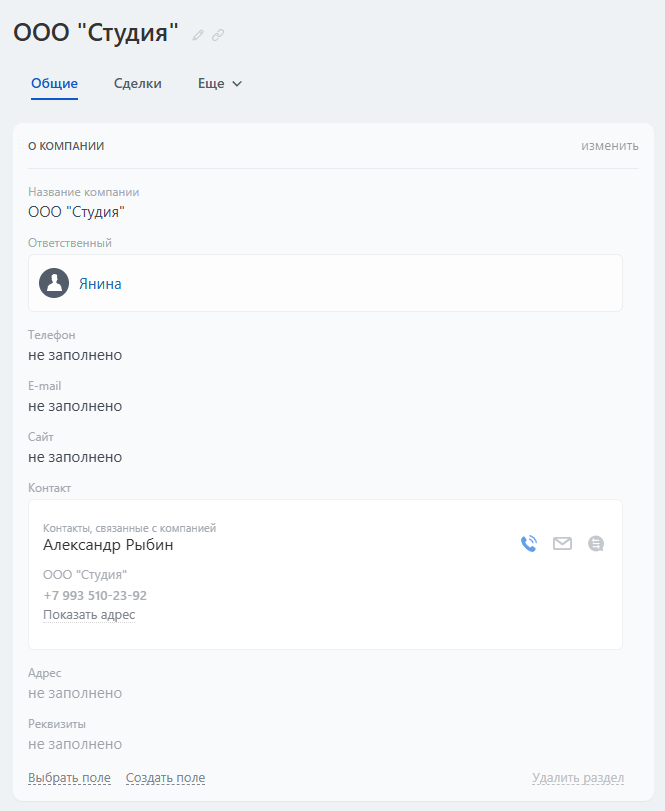
Task: Click the link icon next to company title
Action: click(x=218, y=35)
